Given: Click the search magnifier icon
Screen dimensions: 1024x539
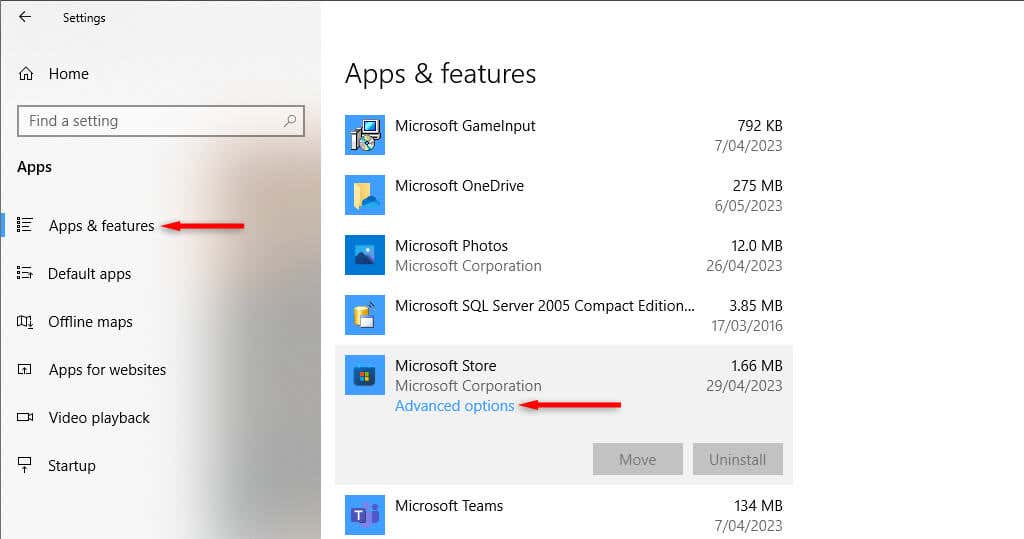Looking at the screenshot, I should pyautogui.click(x=290, y=120).
